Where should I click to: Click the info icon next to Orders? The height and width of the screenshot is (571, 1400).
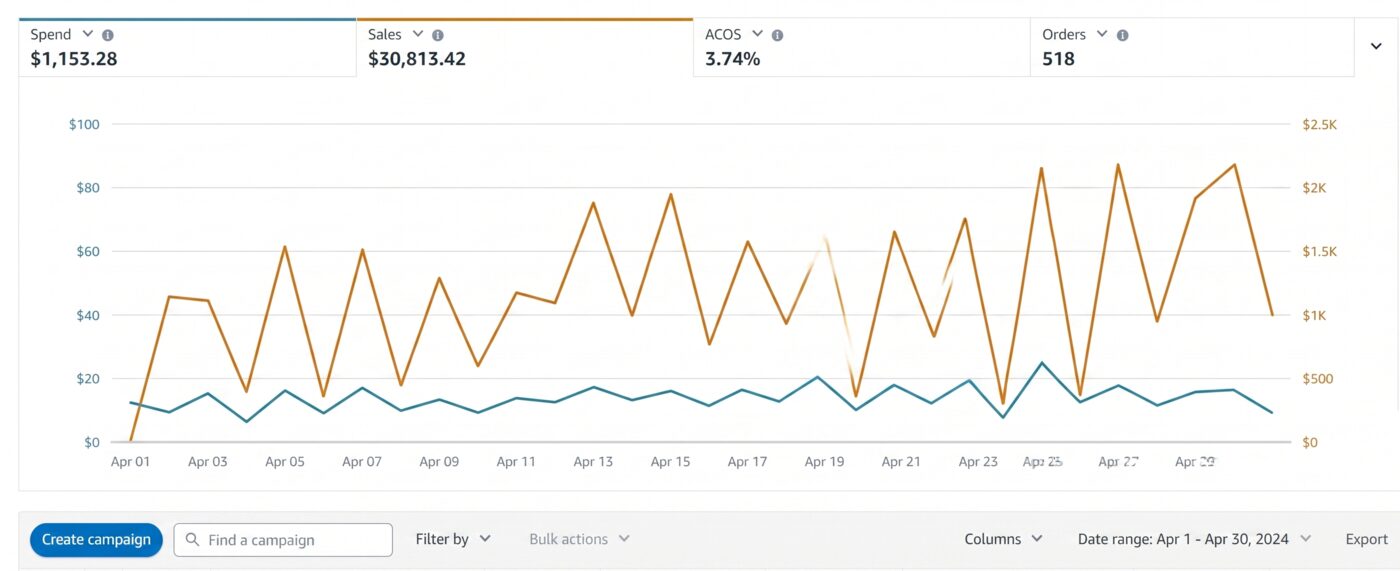click(x=1122, y=35)
